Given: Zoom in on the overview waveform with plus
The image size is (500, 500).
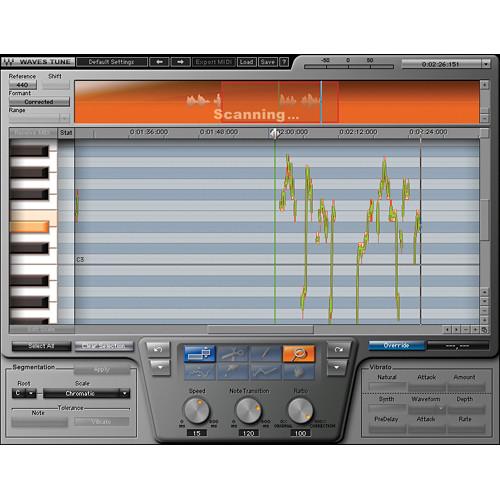Looking at the screenshot, I should (x=485, y=85).
